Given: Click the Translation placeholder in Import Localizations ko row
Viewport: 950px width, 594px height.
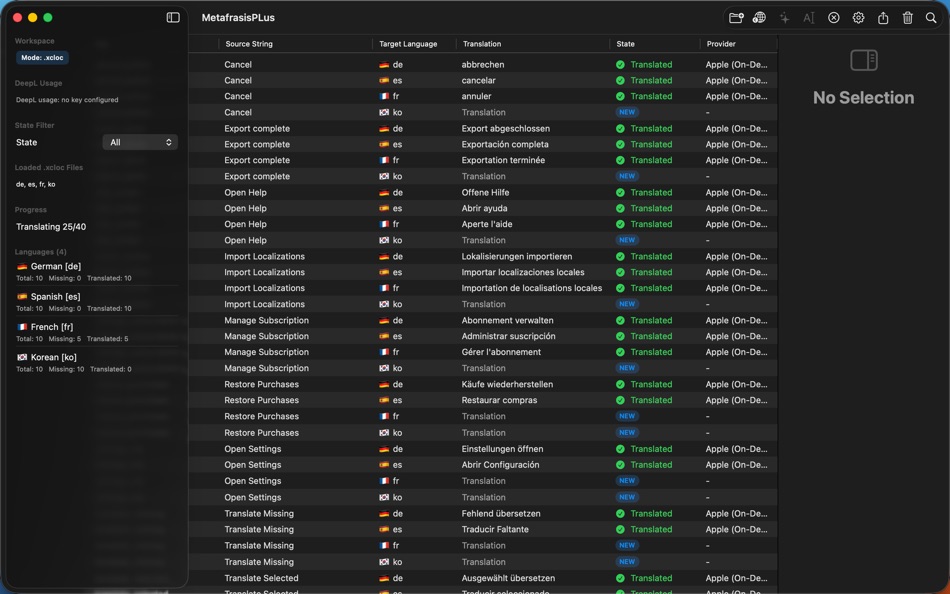Looking at the screenshot, I should coord(483,304).
